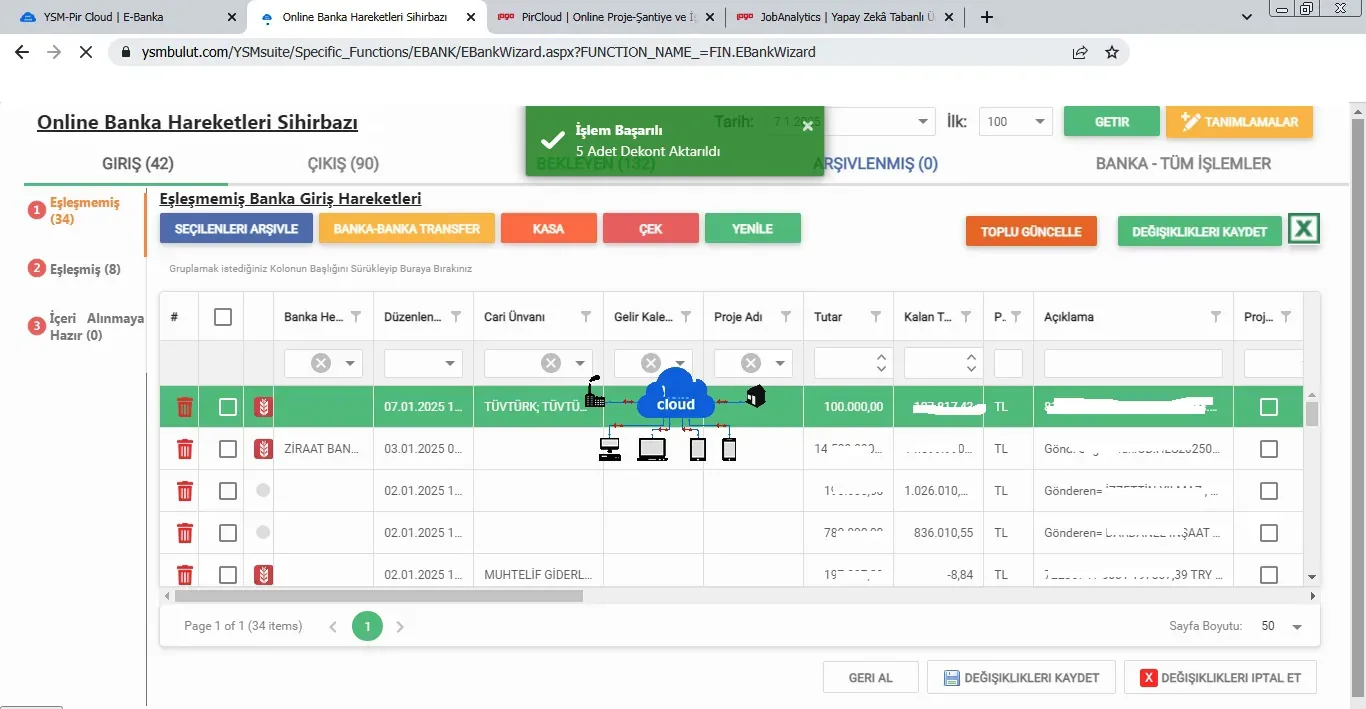1366x709 pixels.
Task: Open filter icon on Cari Ünvanı column
Action: coord(586,317)
